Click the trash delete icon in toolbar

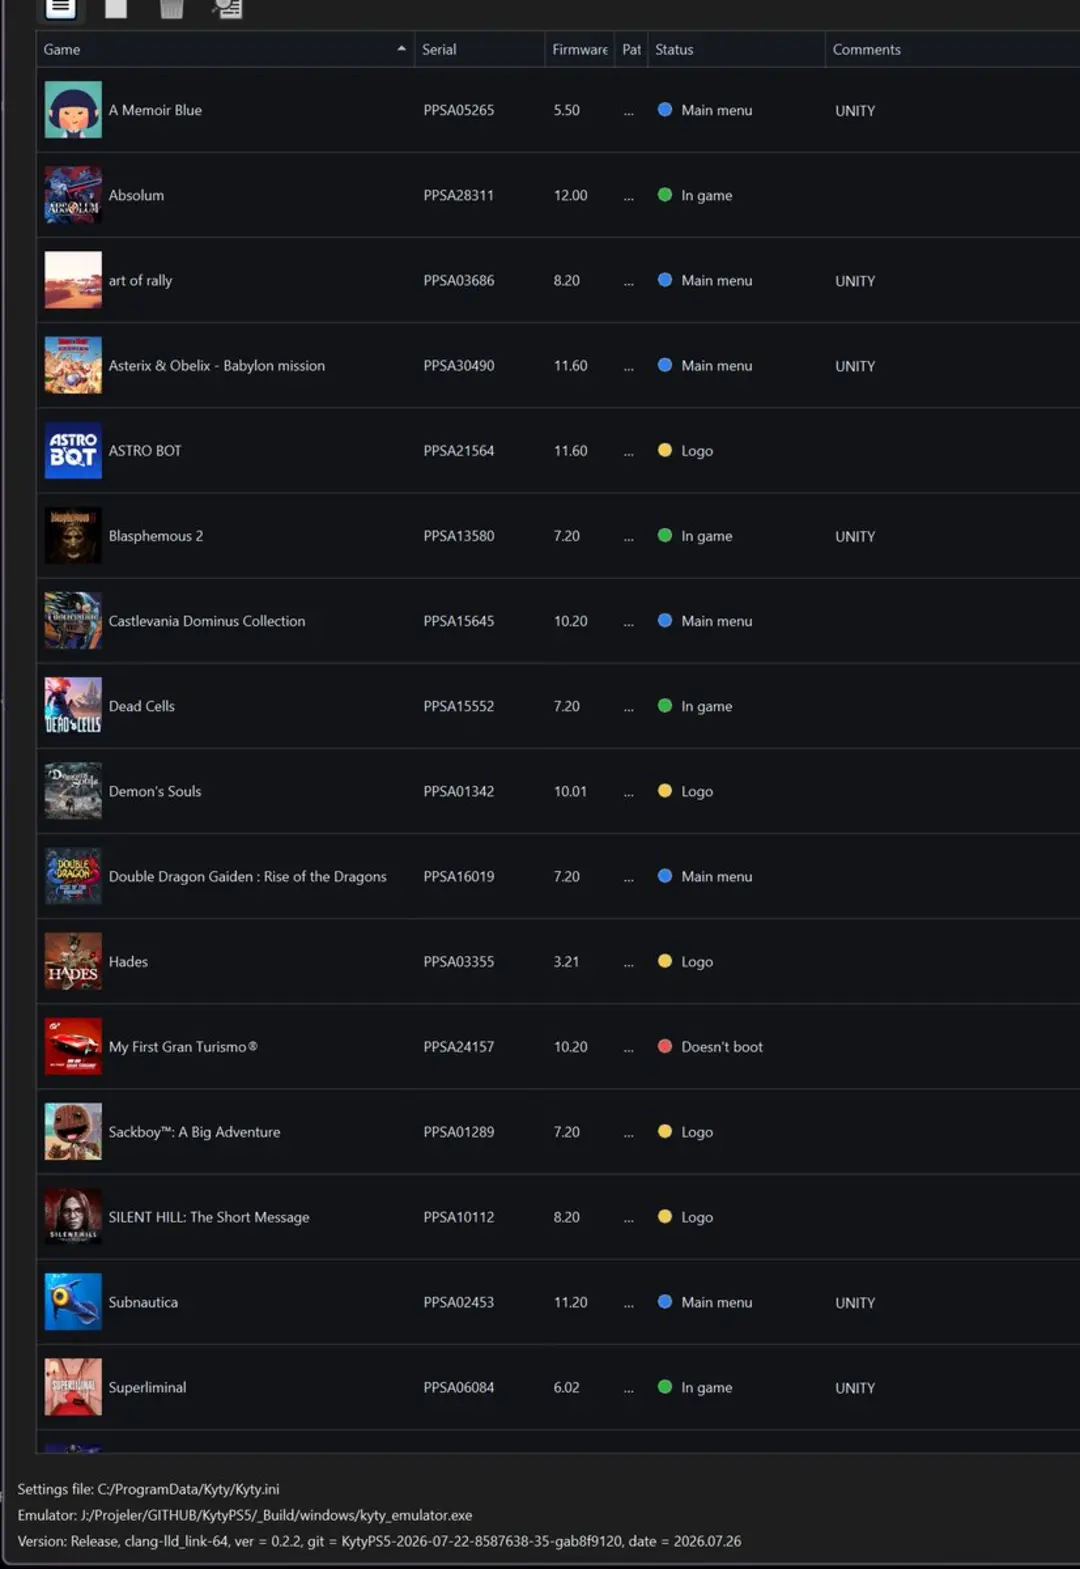tap(172, 9)
